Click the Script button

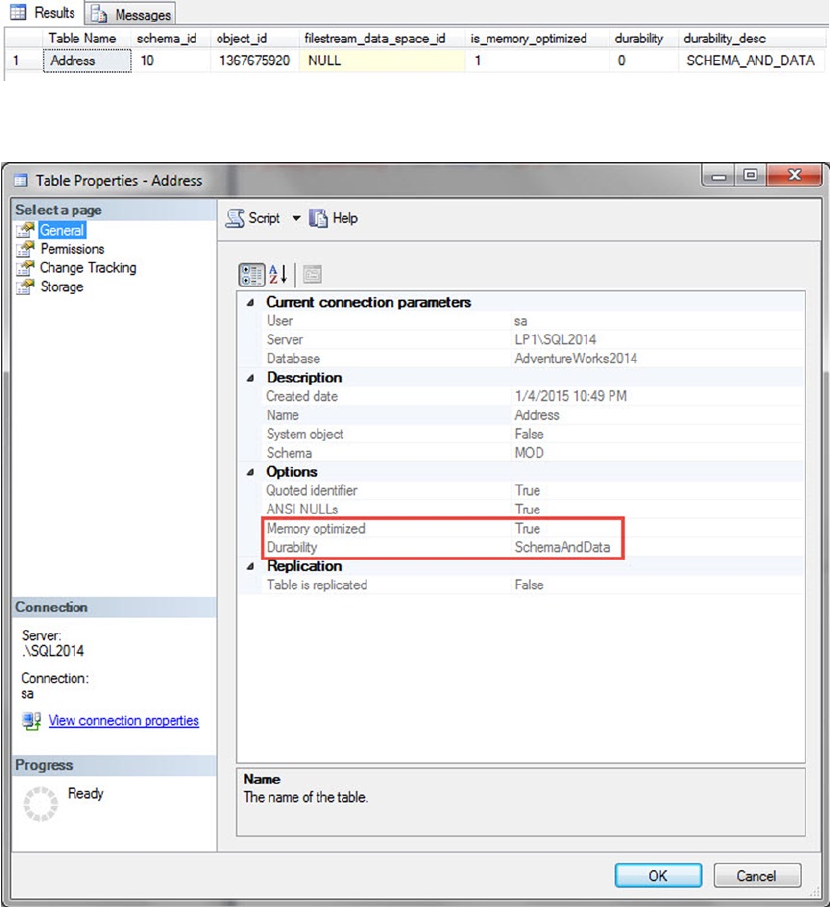tap(253, 218)
